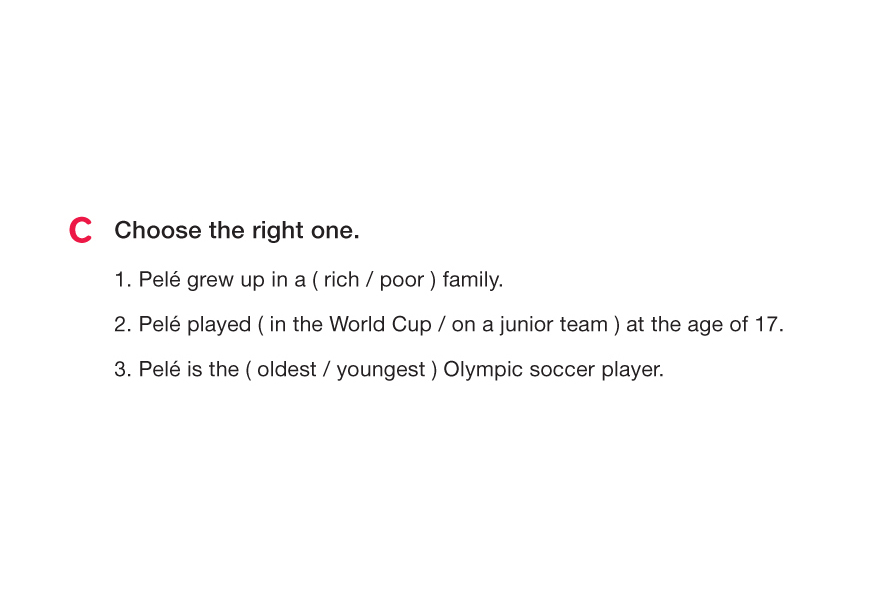Click the number "3." before the third sentence
Viewport: 873px width, 612px height.
pos(123,370)
